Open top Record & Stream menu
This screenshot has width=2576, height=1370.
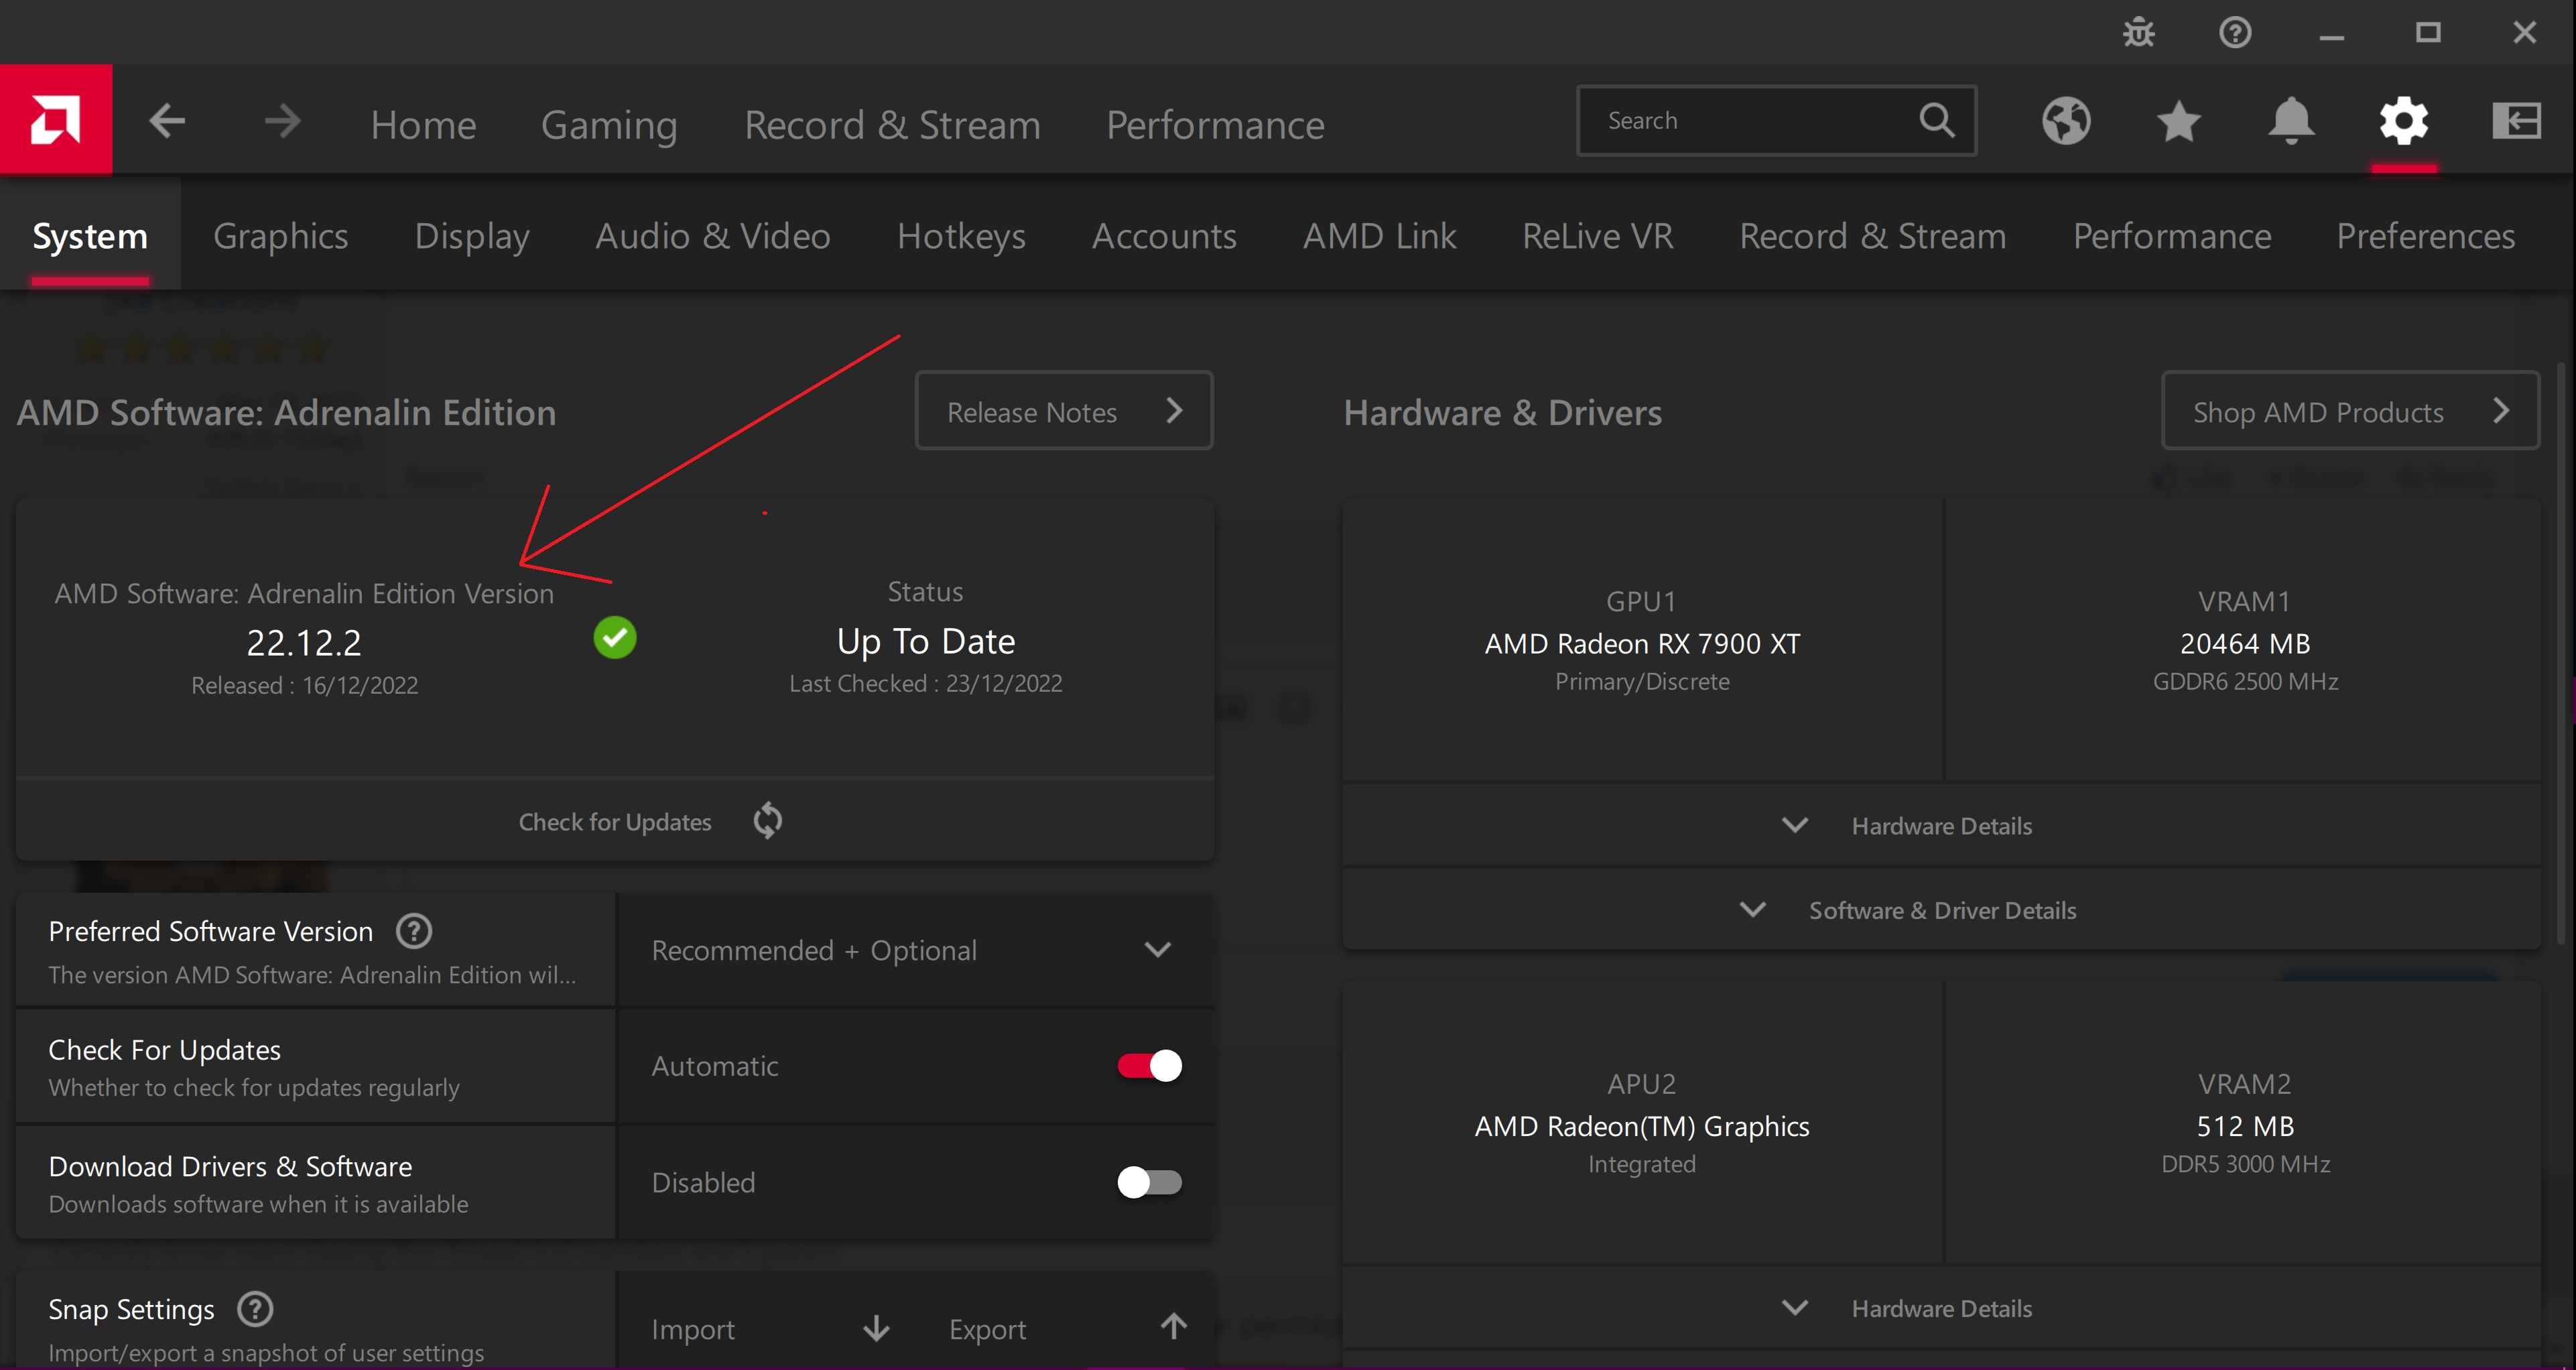click(x=892, y=125)
